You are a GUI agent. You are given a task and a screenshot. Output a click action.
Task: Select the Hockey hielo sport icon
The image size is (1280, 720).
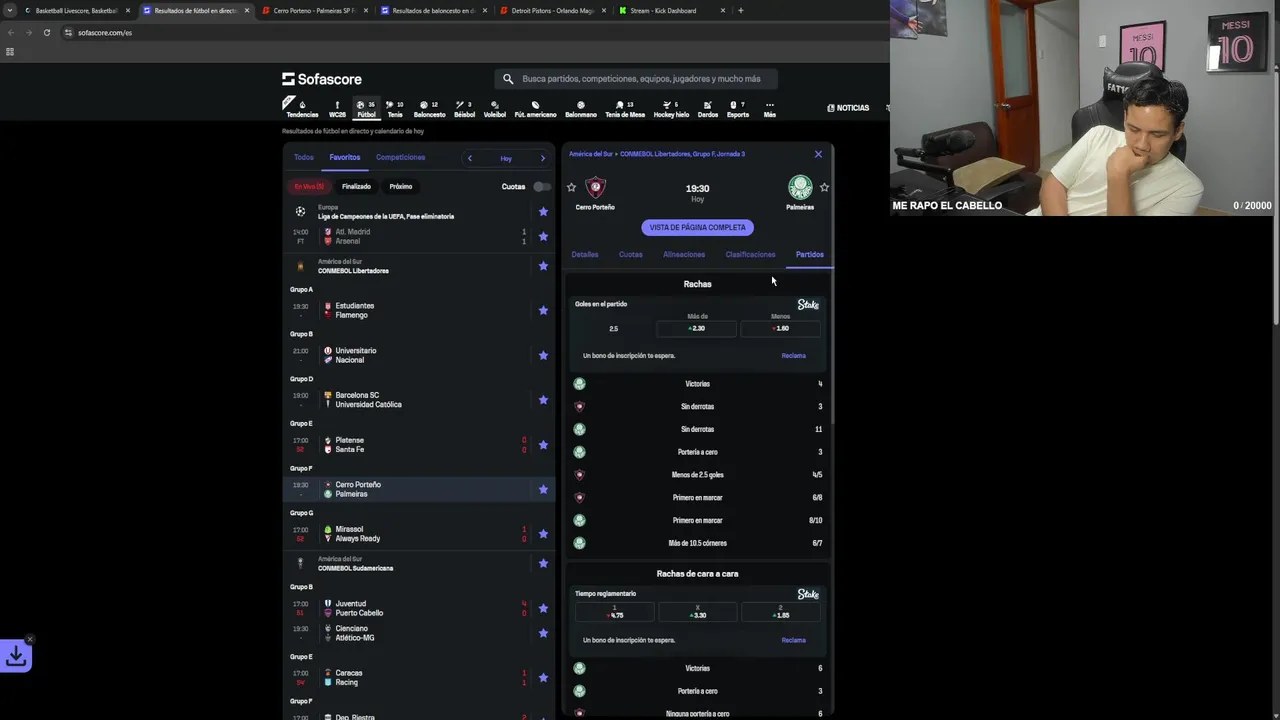click(671, 109)
